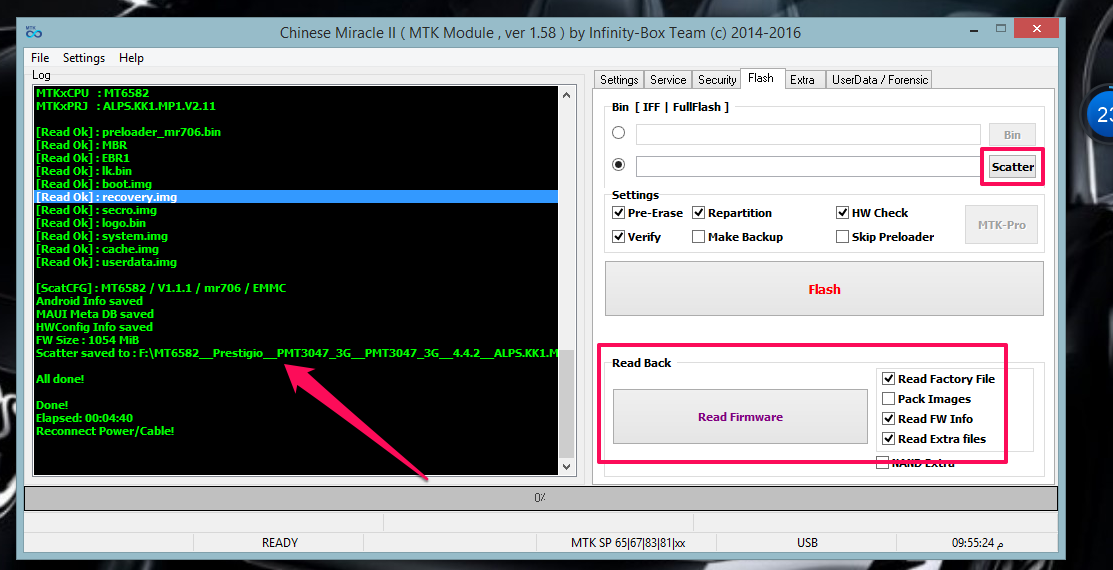This screenshot has height=570, width=1113.
Task: Click the Elapsed: 00:04:40 log line
Action: 84,418
